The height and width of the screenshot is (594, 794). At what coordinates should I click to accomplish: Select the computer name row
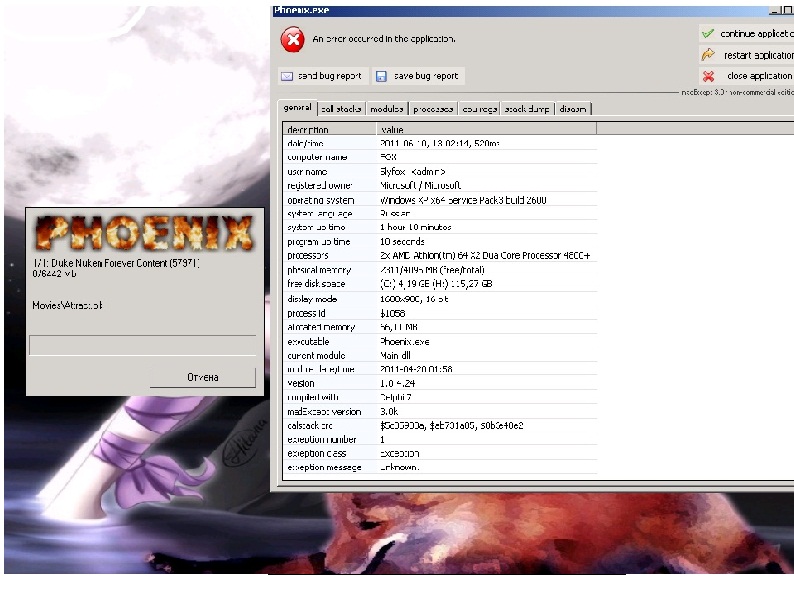pyautogui.click(x=440, y=157)
